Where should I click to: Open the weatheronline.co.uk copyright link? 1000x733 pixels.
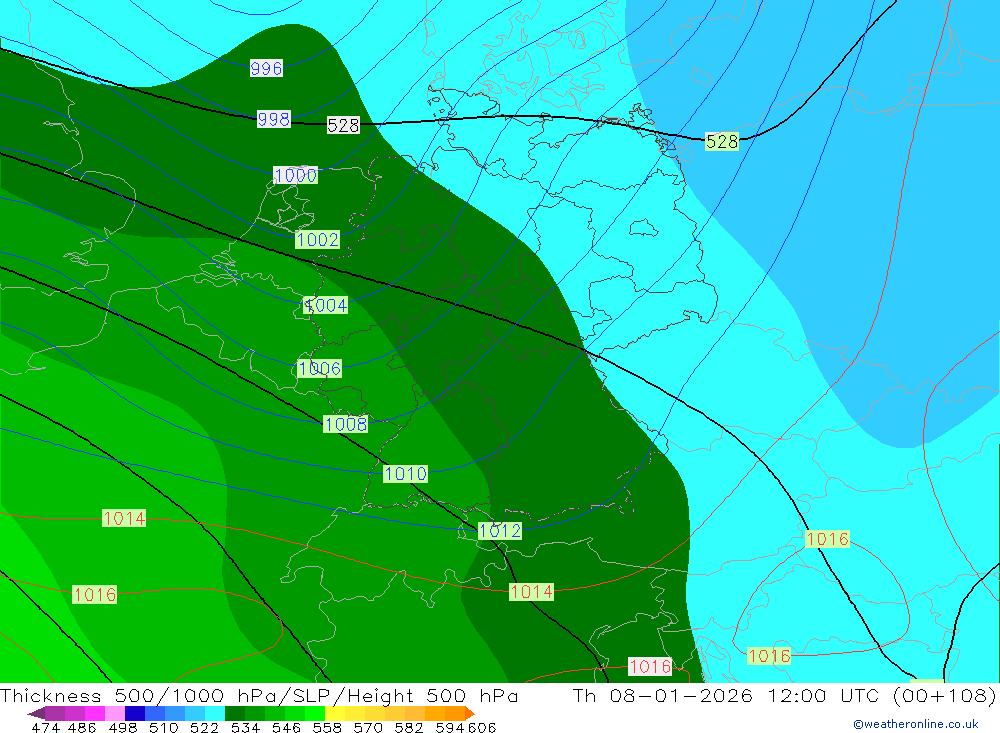915,724
